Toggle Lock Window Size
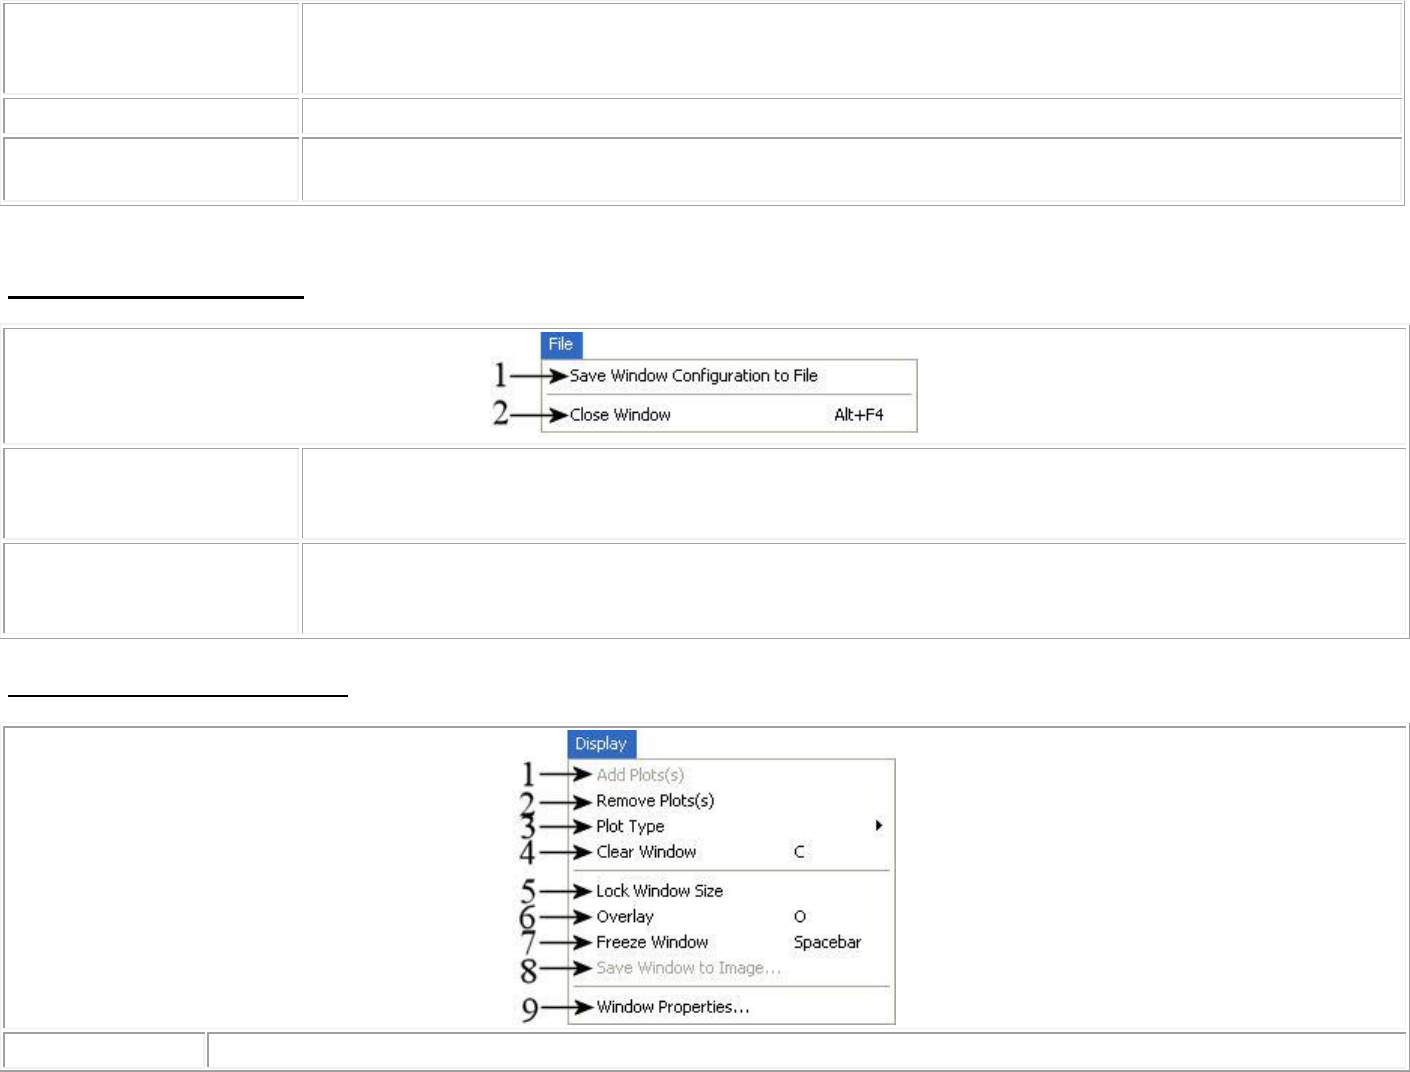This screenshot has height=1072, width=1410. (659, 891)
